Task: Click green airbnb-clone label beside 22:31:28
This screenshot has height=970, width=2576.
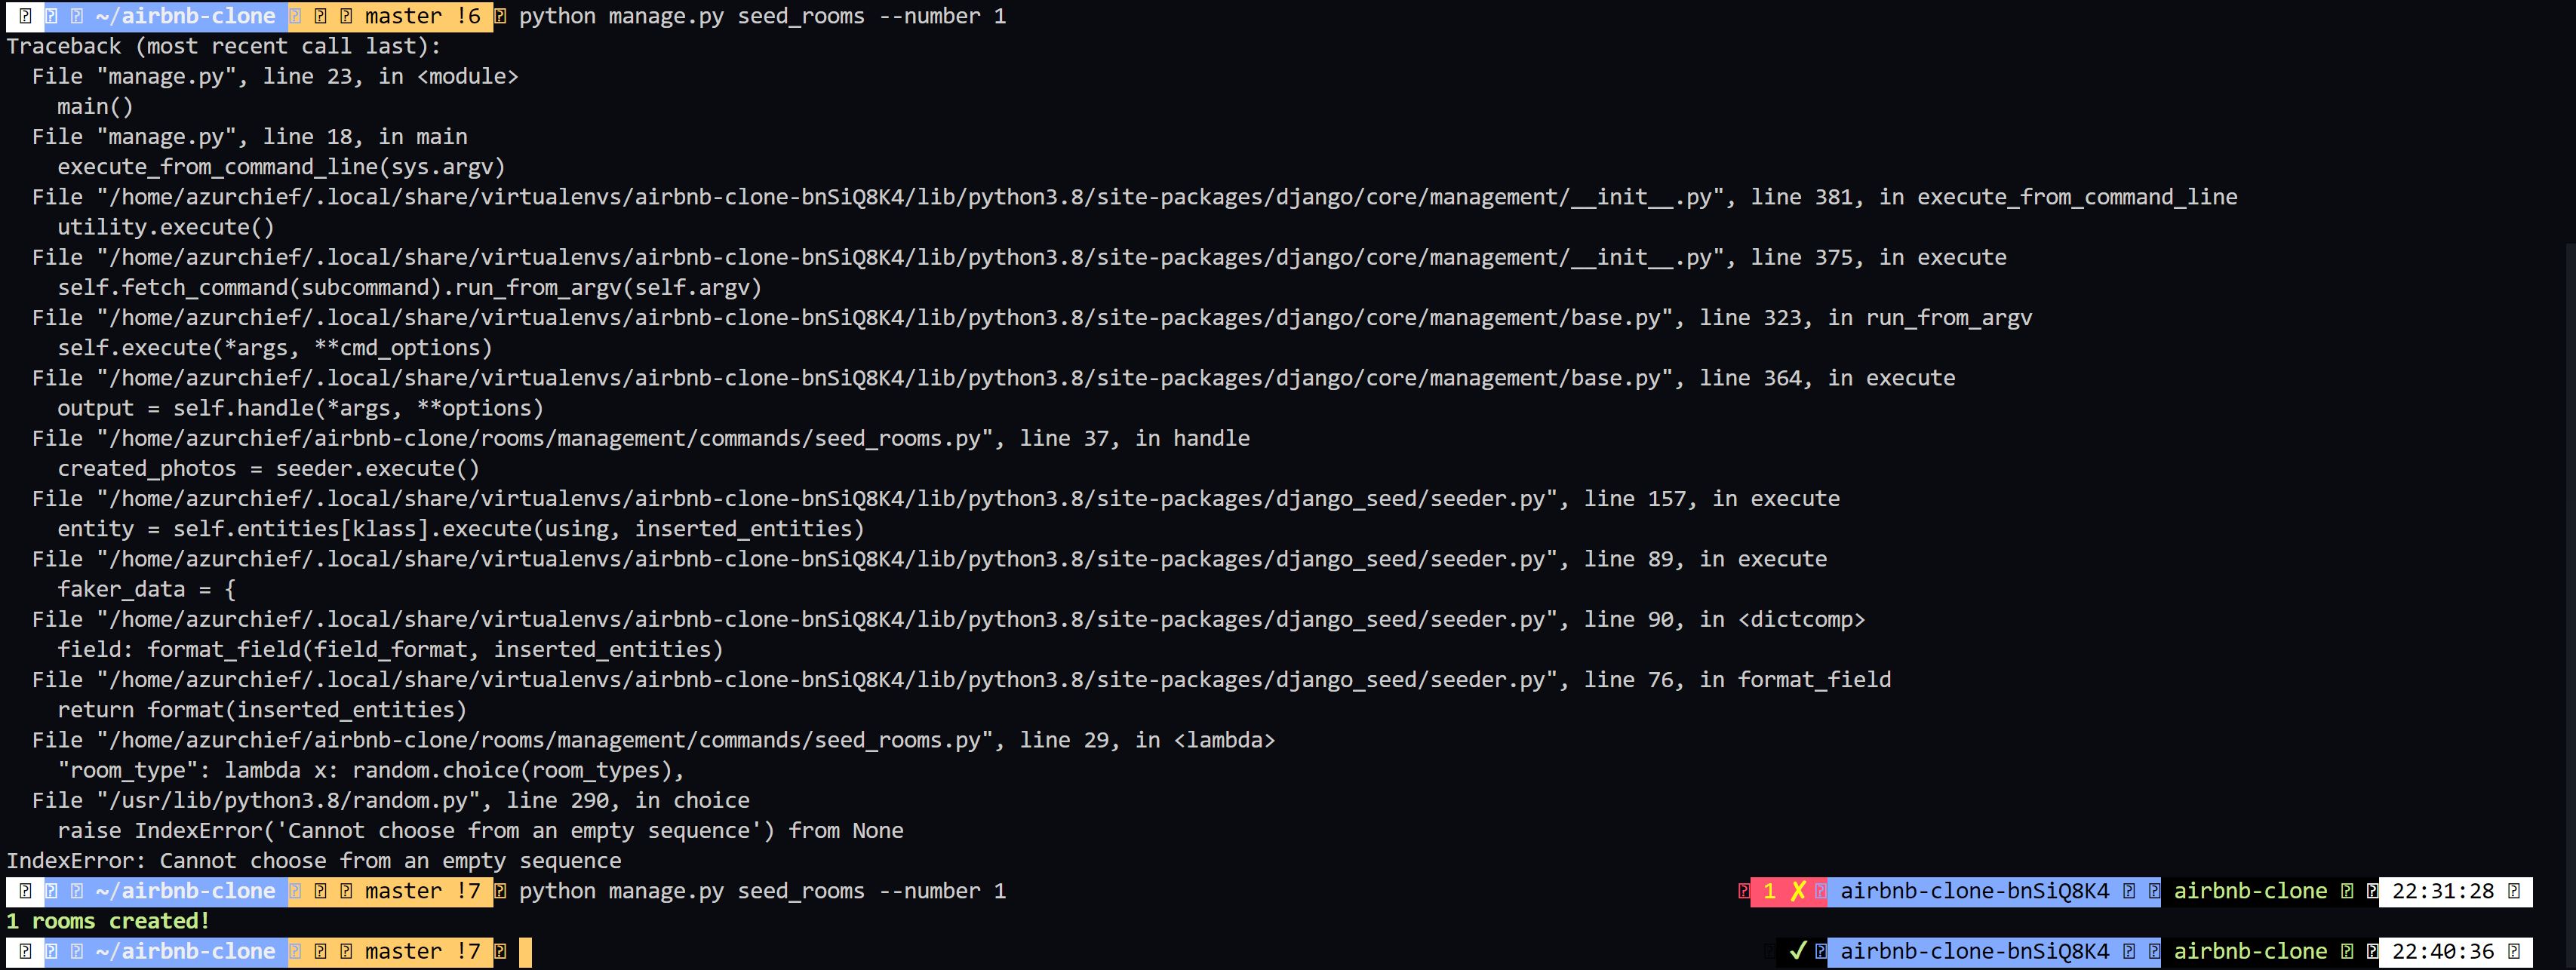Action: 2249,891
